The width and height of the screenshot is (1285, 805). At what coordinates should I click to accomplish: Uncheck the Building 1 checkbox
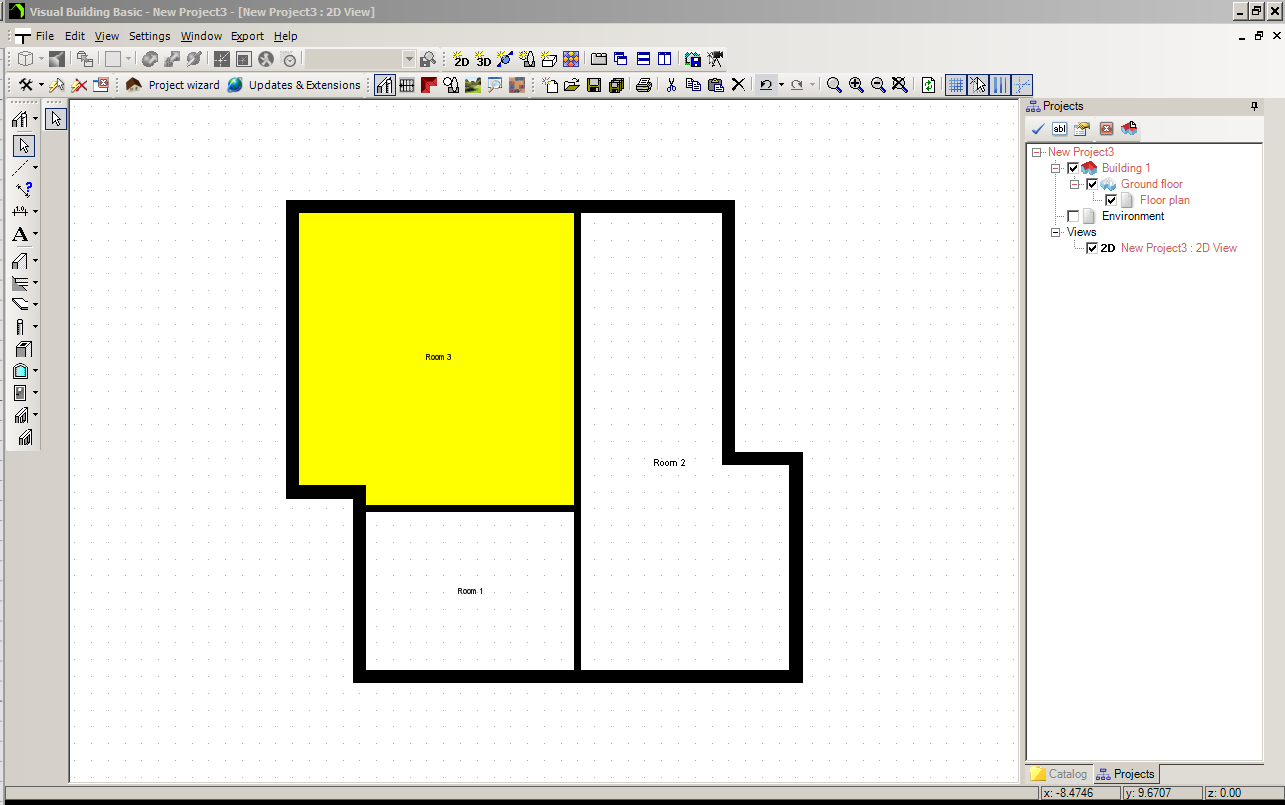[x=1073, y=168]
